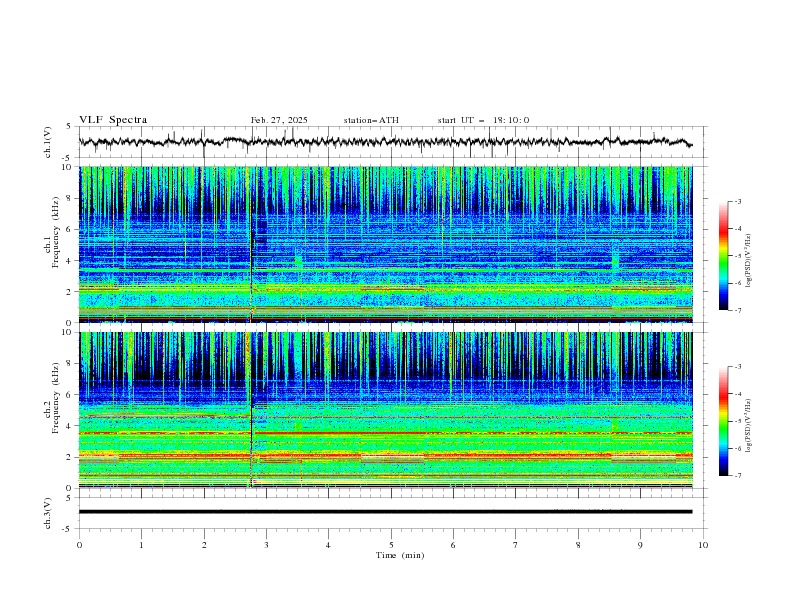This screenshot has height=612, width=792.
Task: Click the ch.1 colorbar 'log(PSD)(V²/Hz)' label
Action: click(749, 261)
